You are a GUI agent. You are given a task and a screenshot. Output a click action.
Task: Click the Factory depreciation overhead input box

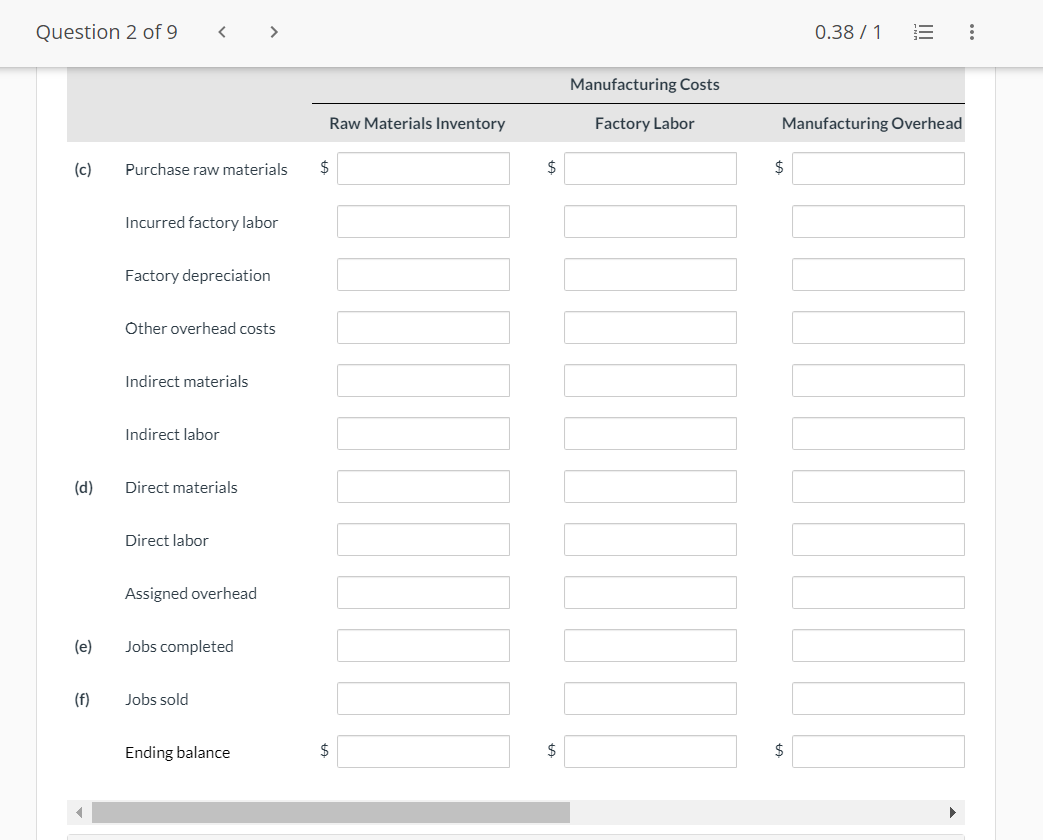(877, 274)
